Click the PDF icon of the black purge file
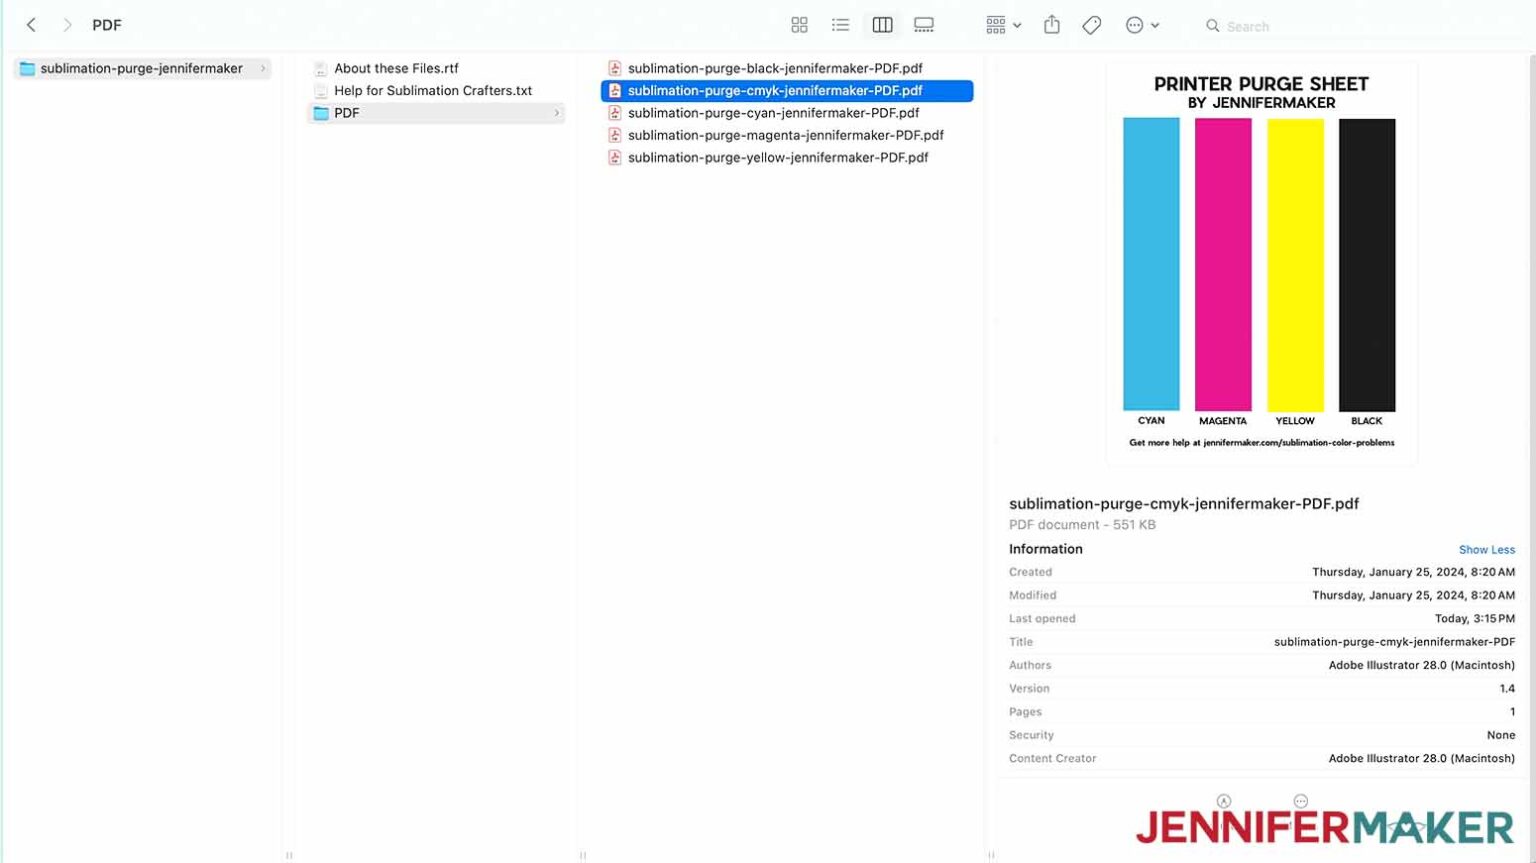Viewport: 1536px width, 863px height. coord(615,68)
